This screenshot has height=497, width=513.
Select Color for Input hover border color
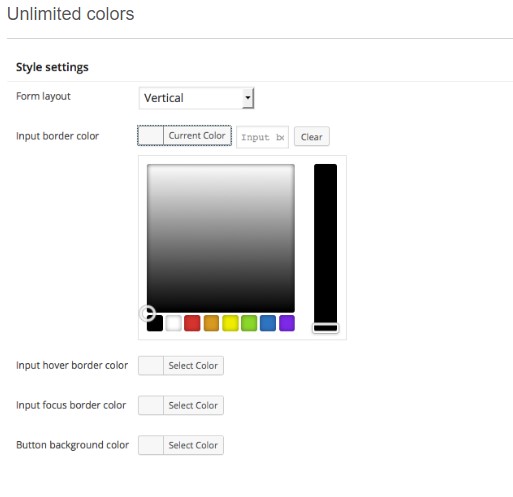click(181, 366)
